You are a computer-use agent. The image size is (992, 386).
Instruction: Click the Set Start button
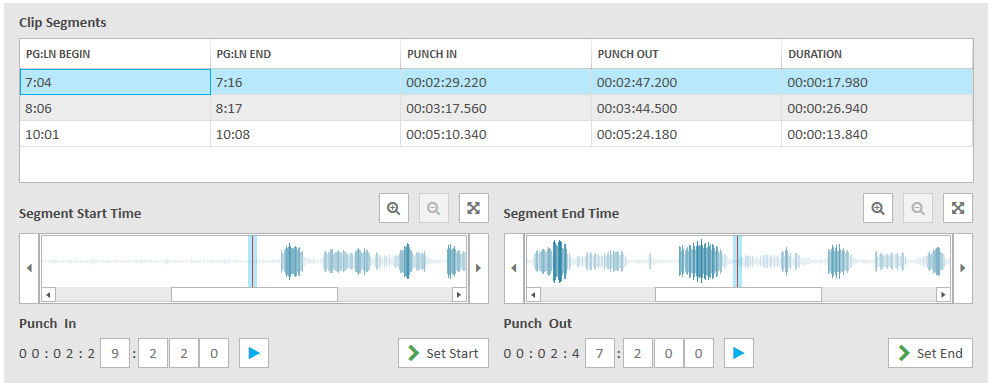(x=443, y=353)
